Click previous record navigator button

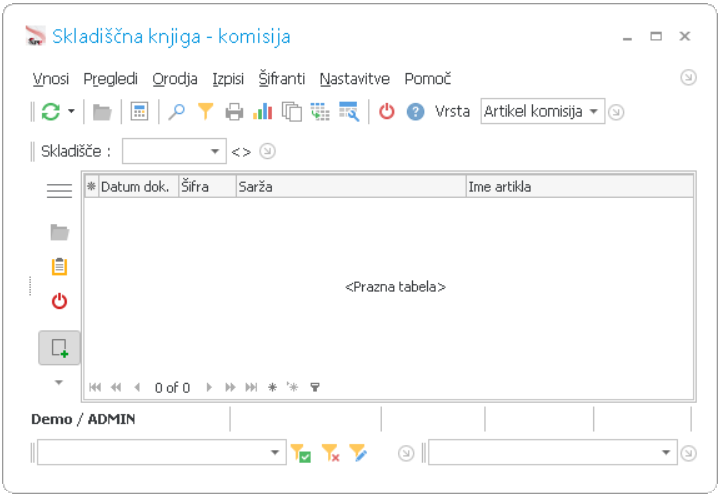coord(137,387)
